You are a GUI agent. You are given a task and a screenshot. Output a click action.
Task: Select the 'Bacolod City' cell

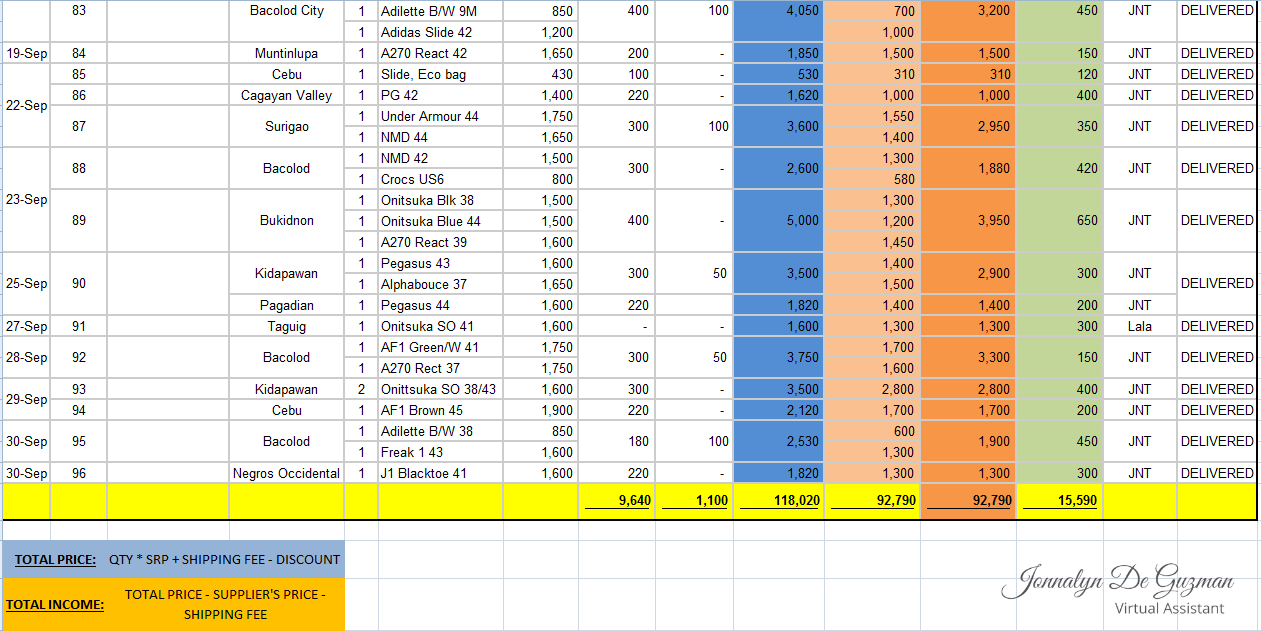click(x=286, y=11)
